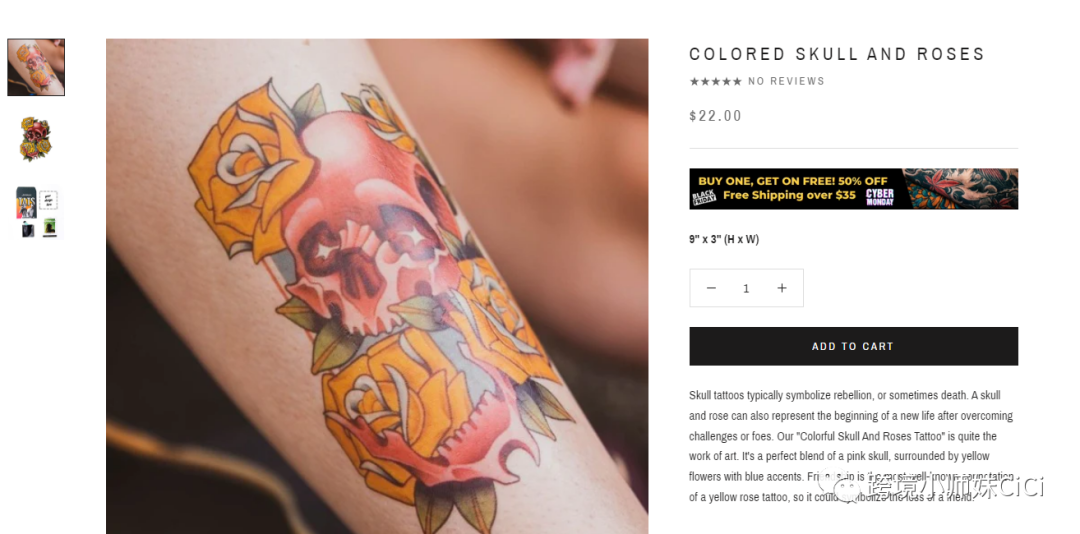Increase quantity with the plus icon
The width and height of the screenshot is (1080, 534).
point(782,288)
